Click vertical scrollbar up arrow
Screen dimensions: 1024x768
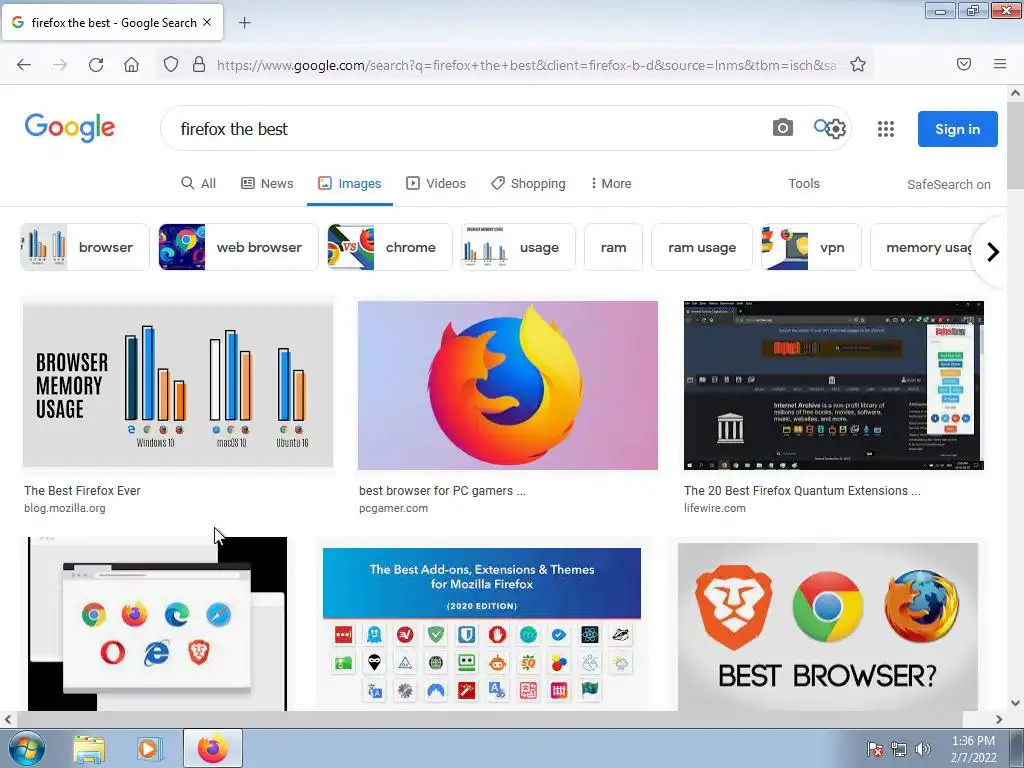1015,93
